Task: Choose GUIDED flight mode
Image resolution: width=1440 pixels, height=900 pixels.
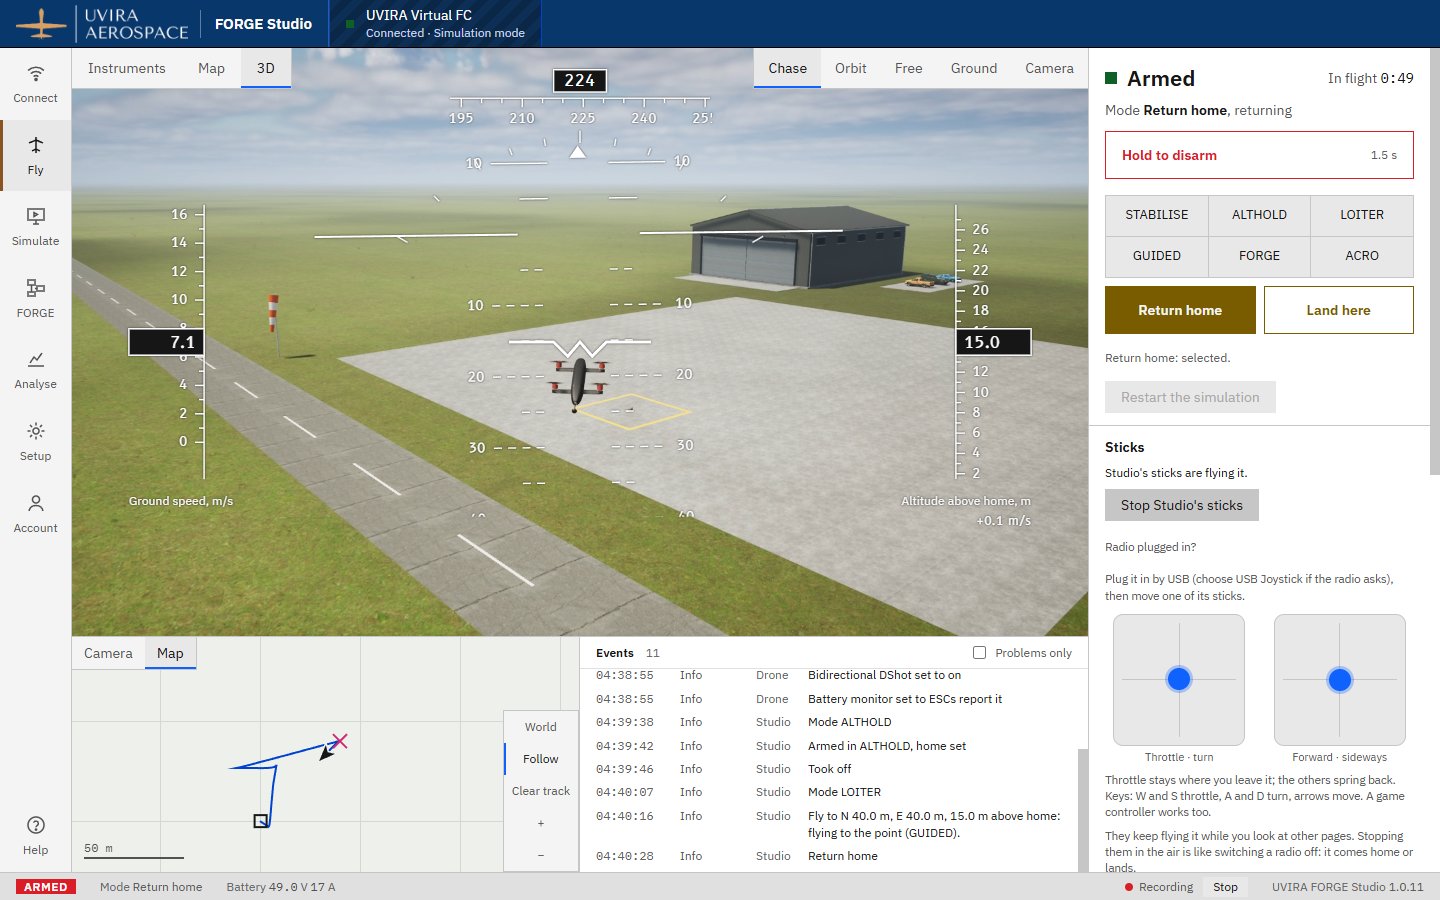Action: (x=1157, y=256)
